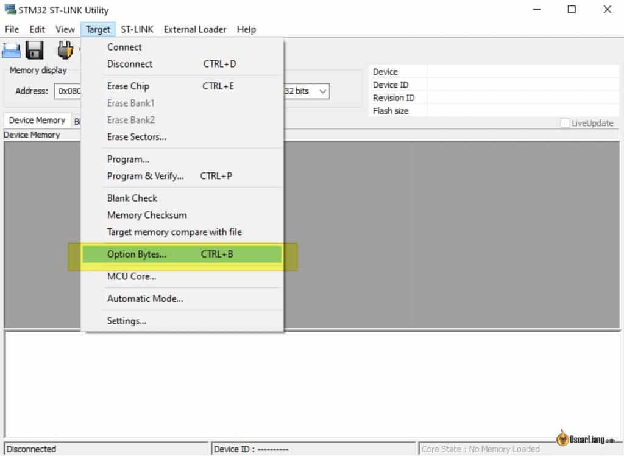This screenshot has height=456, width=624.
Task: Click the Connect to target plug icon
Action: 65,50
